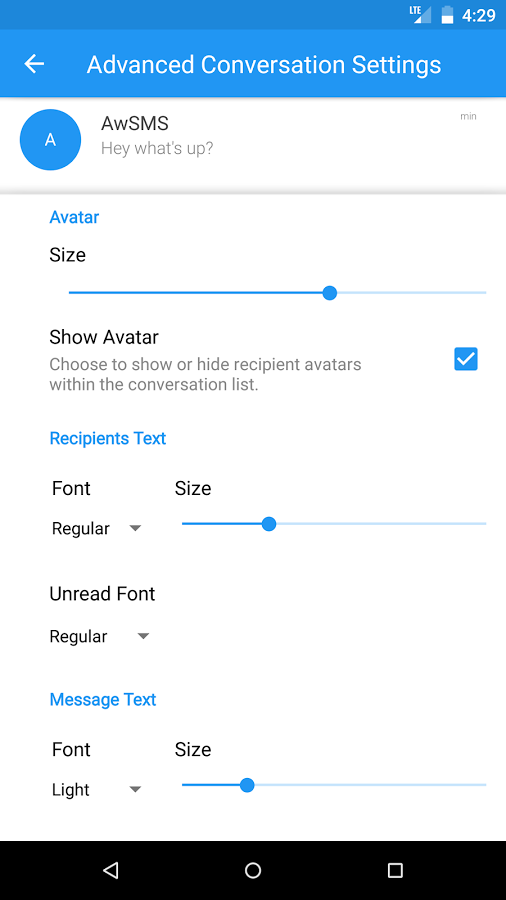Image resolution: width=506 pixels, height=900 pixels.
Task: Tap the AwSMS contact avatar circle
Action: 50,139
